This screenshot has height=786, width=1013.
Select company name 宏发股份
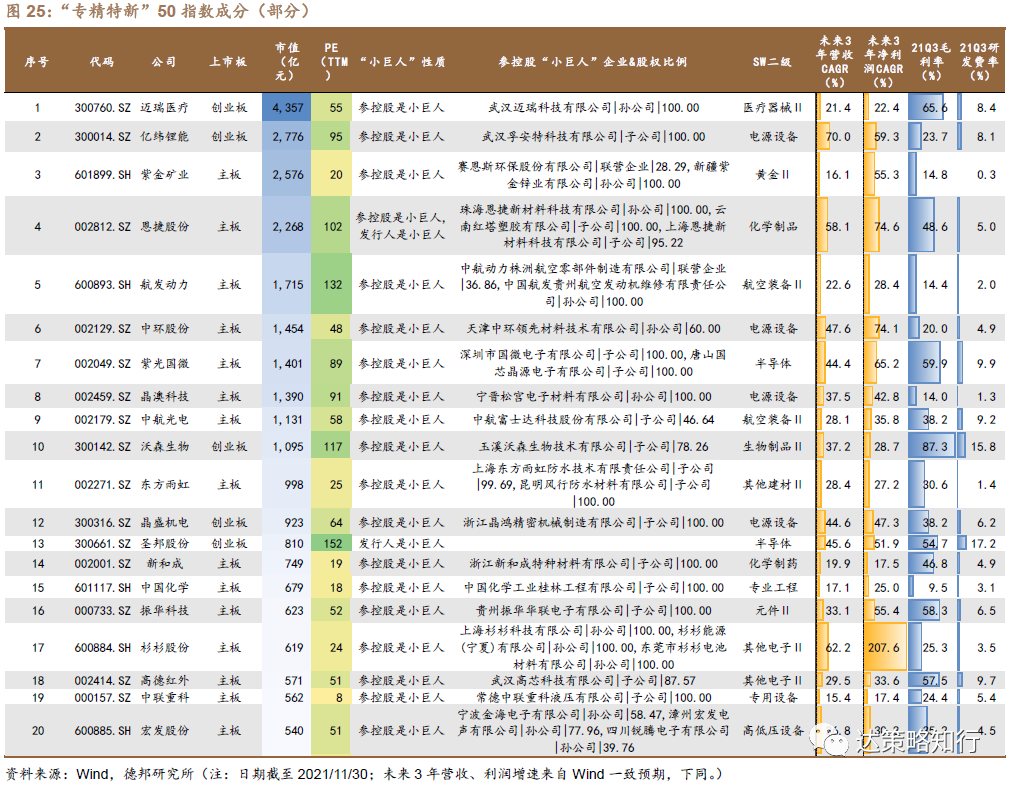(x=165, y=730)
